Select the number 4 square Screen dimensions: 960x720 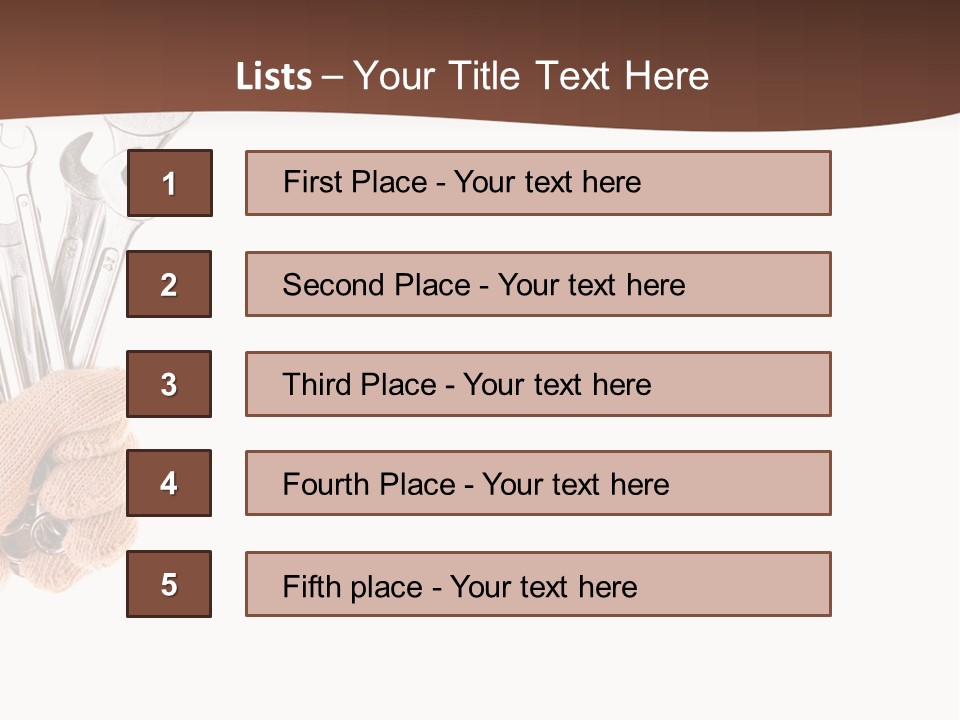(x=169, y=483)
